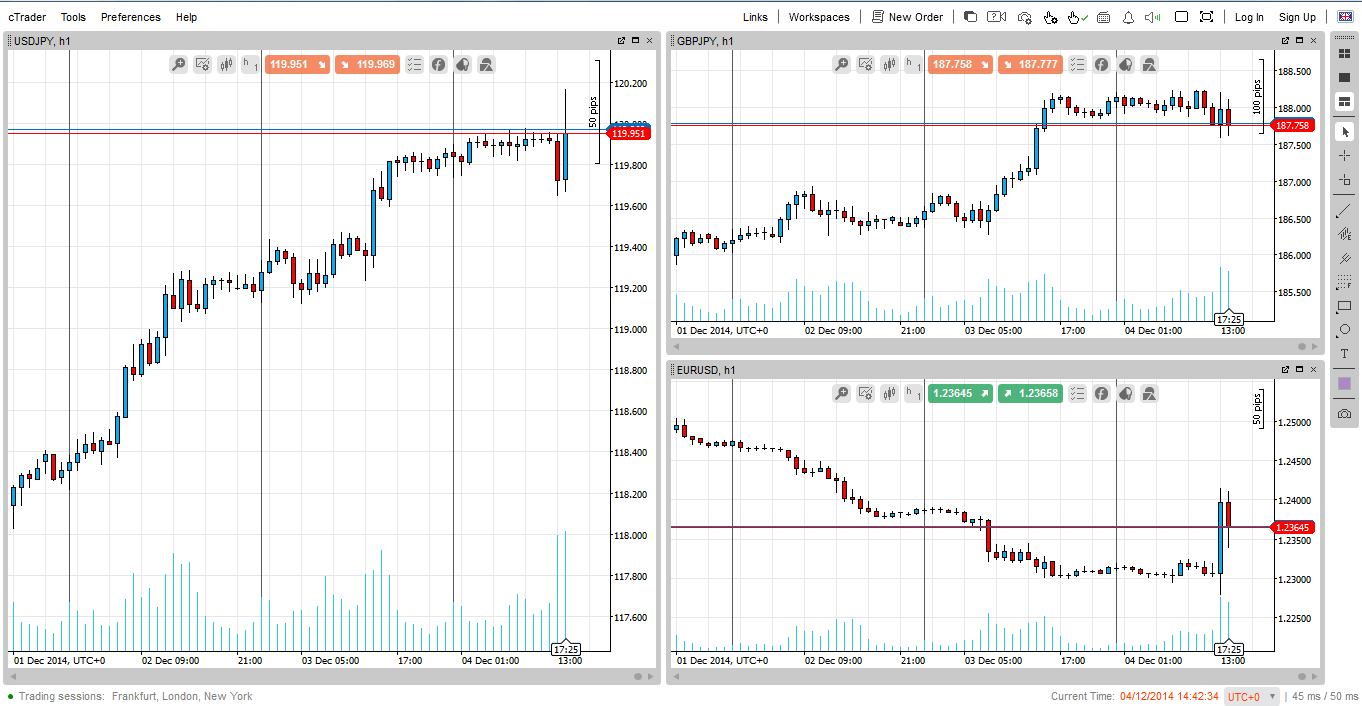
Task: Select the ellipse shape drawing tool
Action: pos(1344,330)
